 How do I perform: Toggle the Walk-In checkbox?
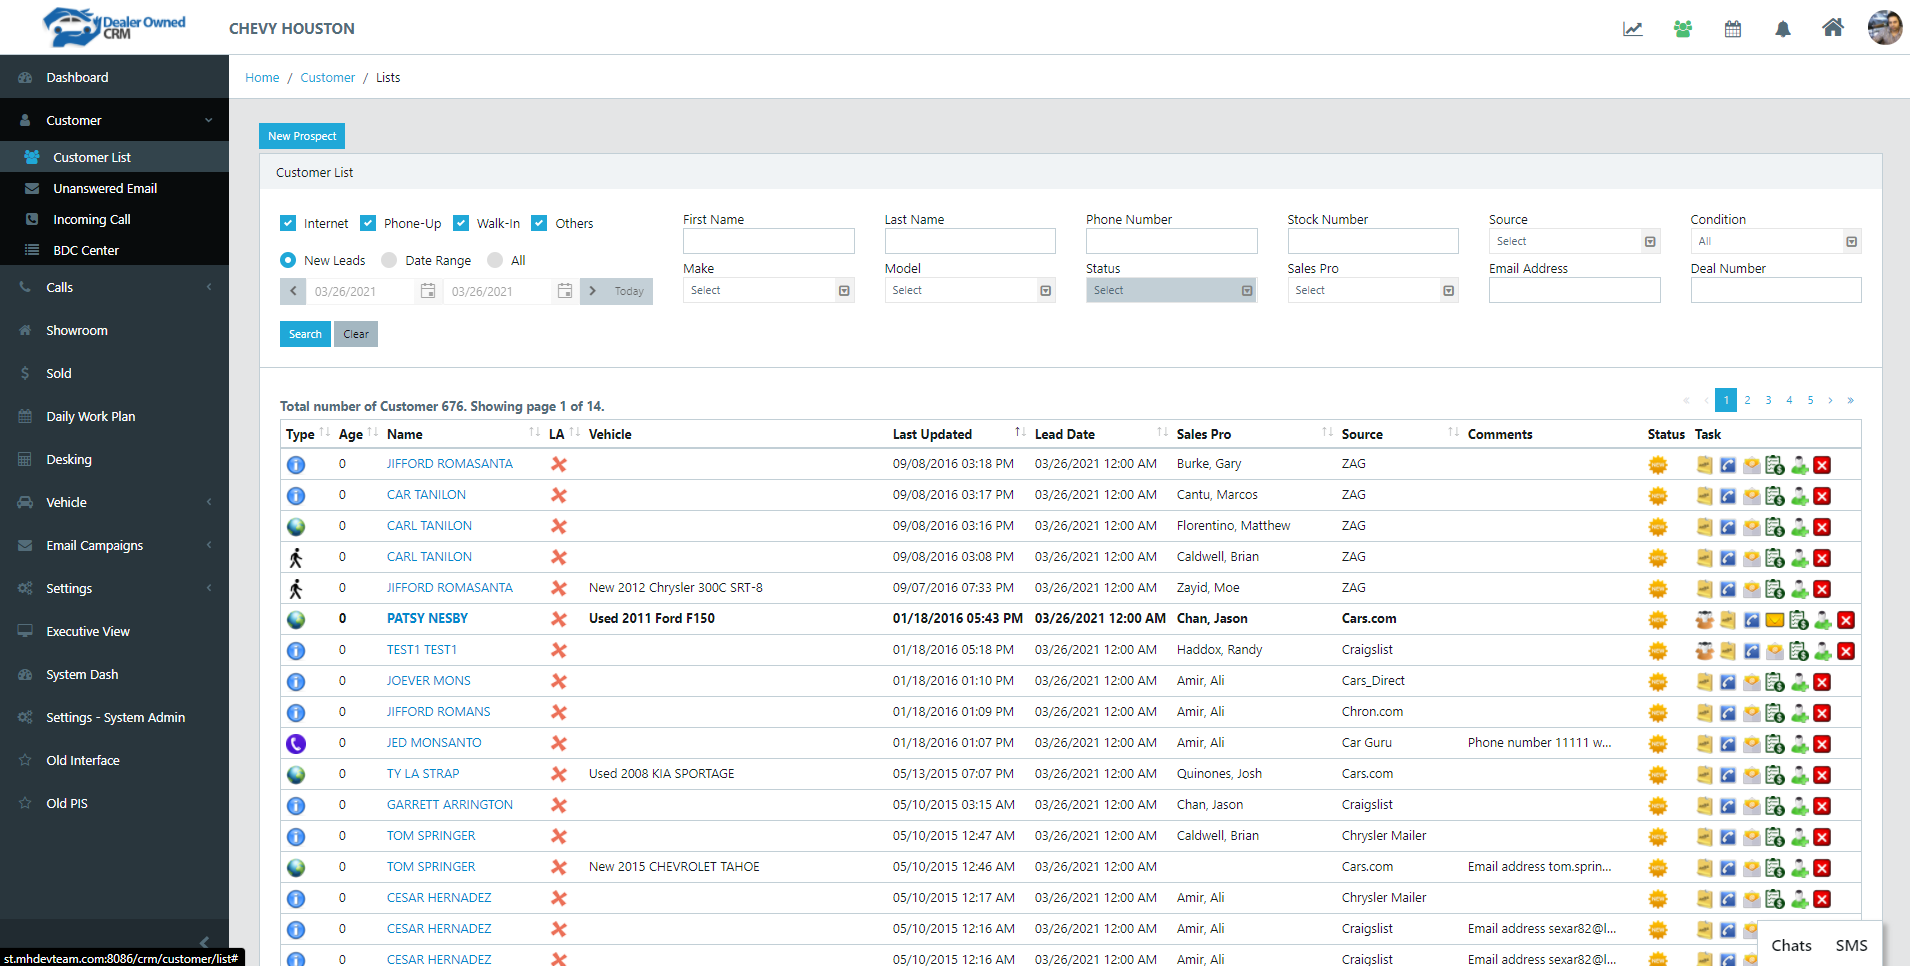[461, 223]
